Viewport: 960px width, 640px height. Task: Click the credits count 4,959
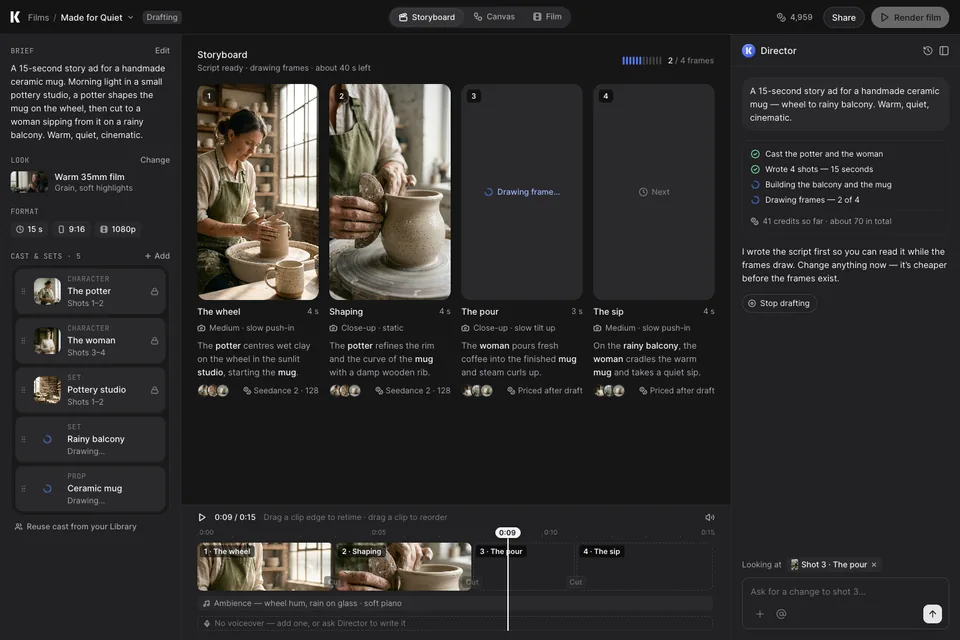coord(794,17)
